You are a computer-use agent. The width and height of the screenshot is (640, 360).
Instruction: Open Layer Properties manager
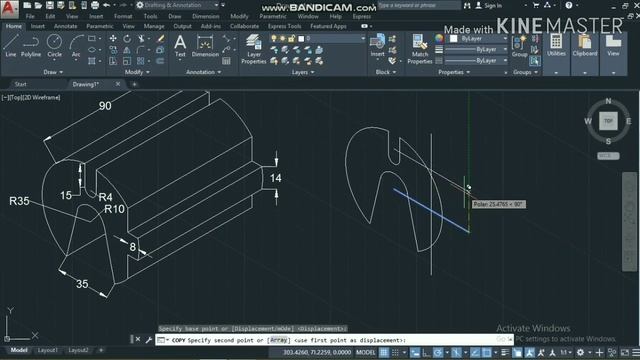tap(253, 49)
